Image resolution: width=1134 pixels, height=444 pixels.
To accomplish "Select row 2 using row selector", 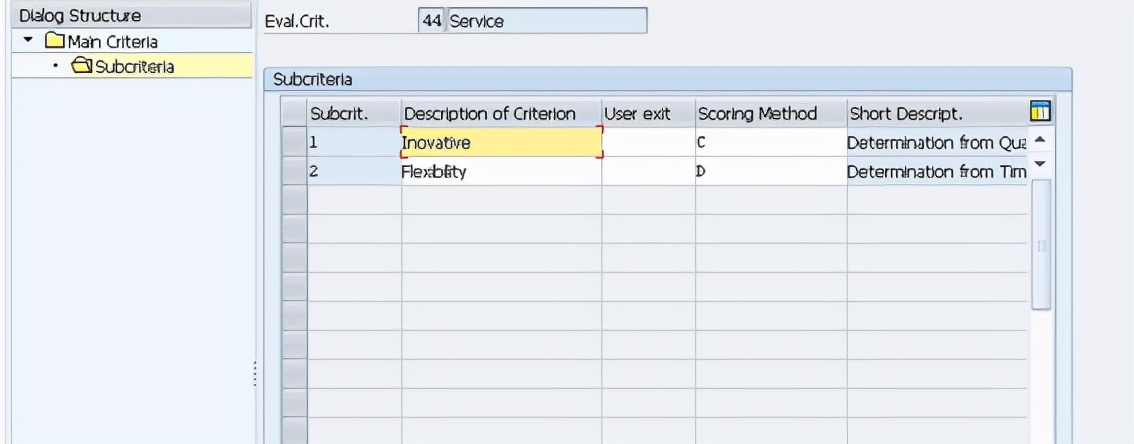I will click(293, 171).
